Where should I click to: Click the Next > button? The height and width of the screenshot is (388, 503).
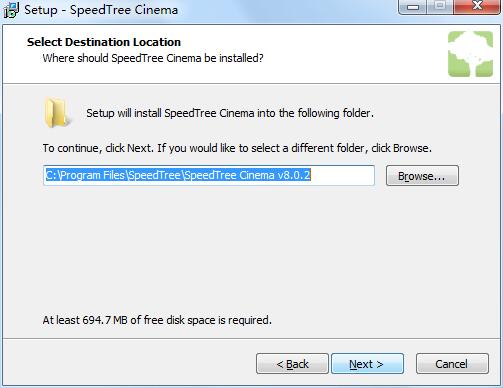pos(367,364)
